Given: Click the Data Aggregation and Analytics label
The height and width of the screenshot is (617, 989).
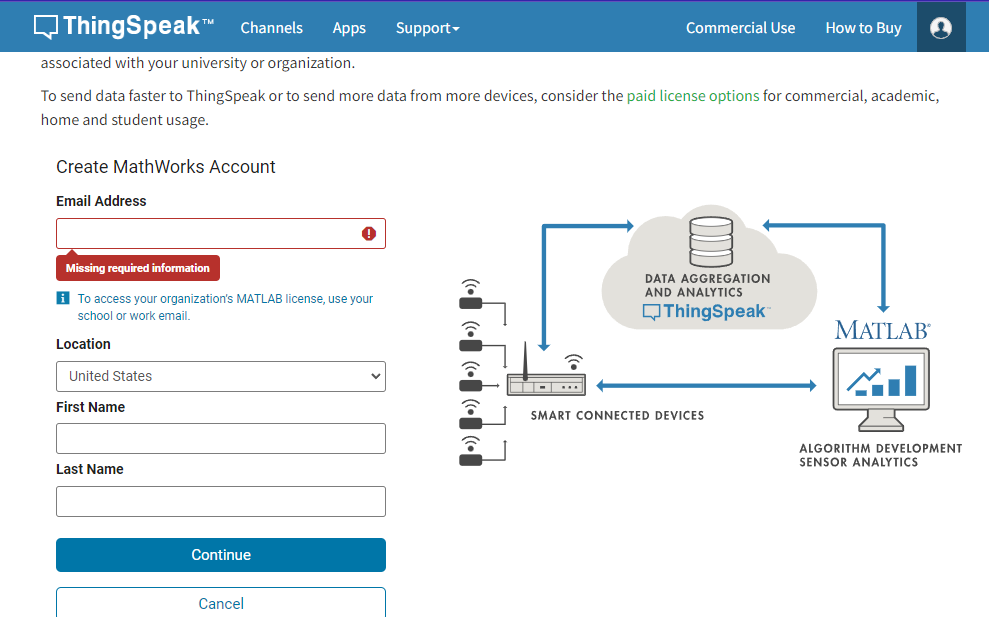Looking at the screenshot, I should tap(707, 285).
